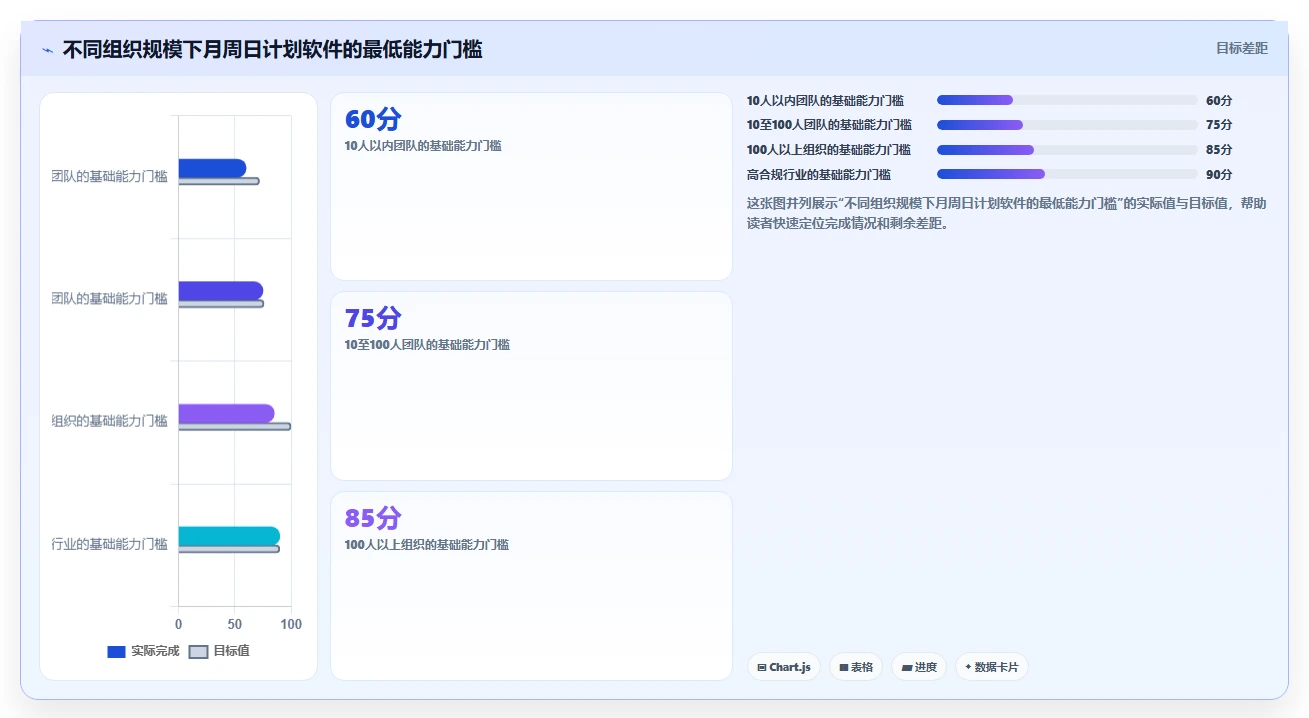Viewport: 1309px width, 718px height.
Task: Click the Chart.js tag chip
Action: click(784, 667)
